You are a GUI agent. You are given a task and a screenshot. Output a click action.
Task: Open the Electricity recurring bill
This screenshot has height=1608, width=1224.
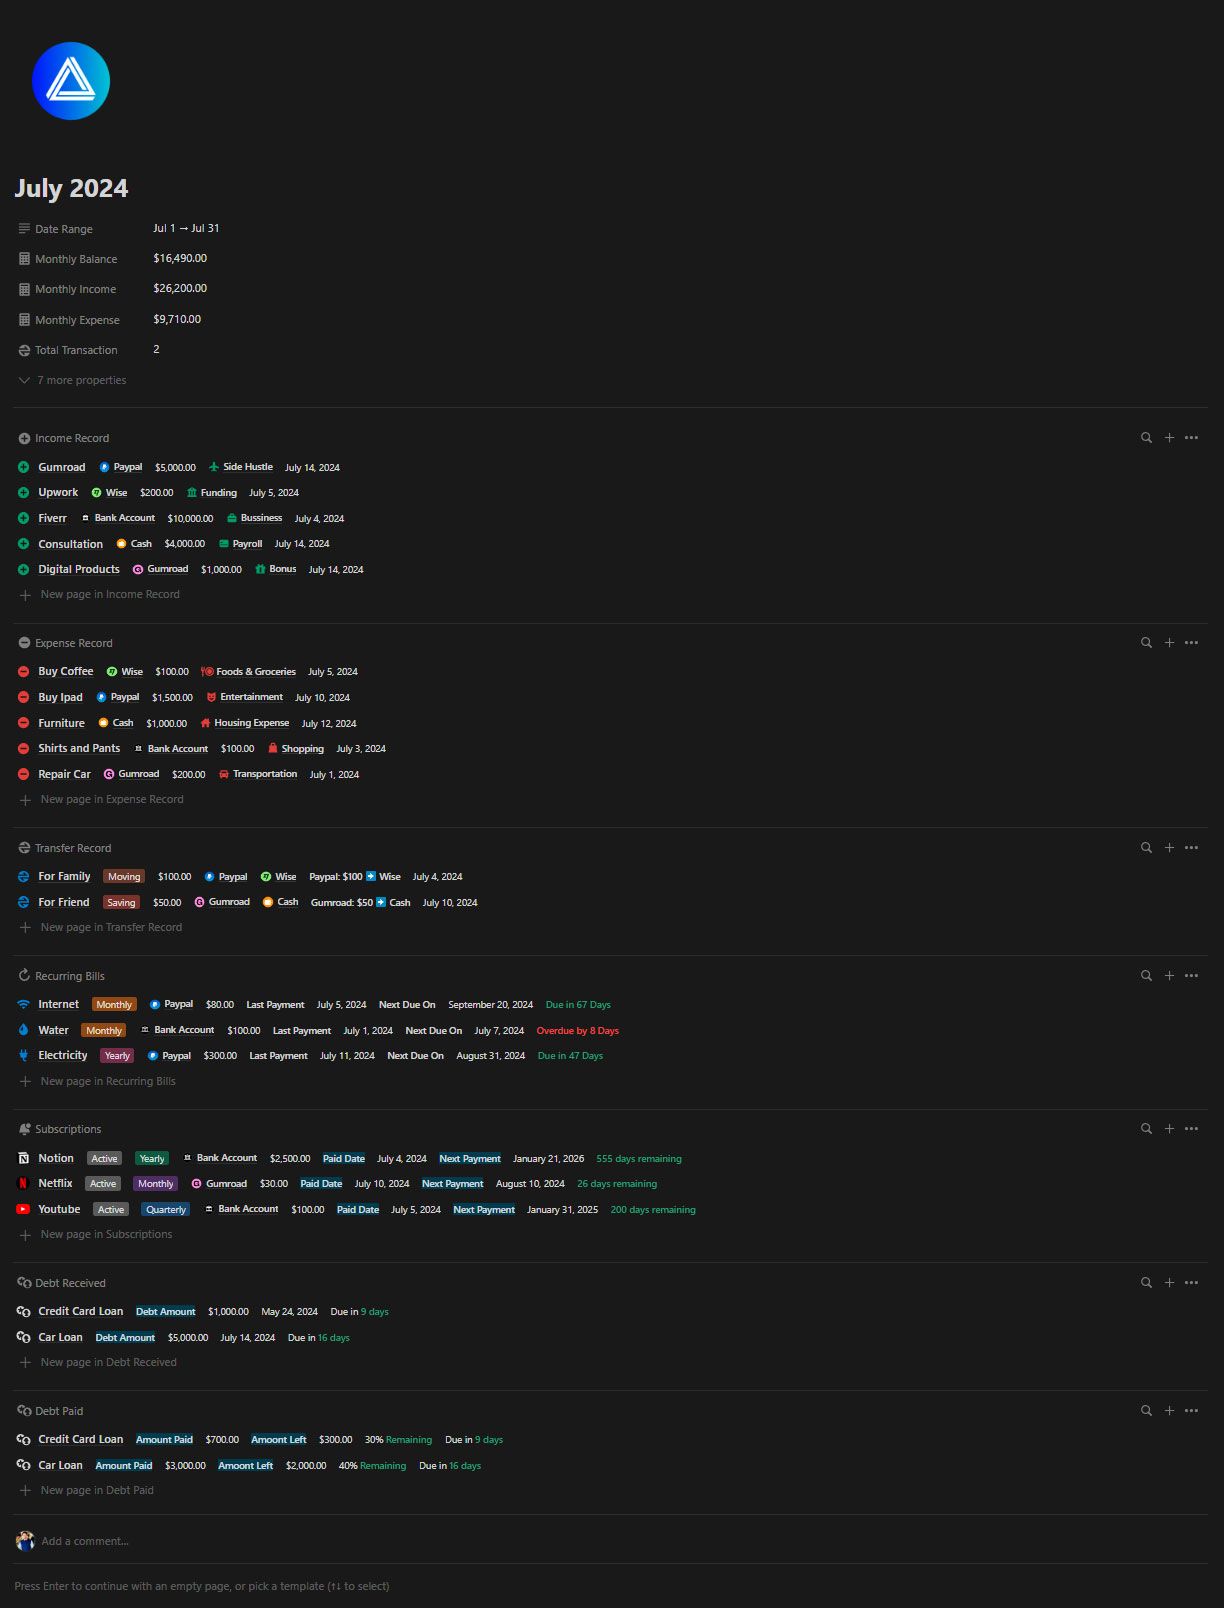[63, 1055]
